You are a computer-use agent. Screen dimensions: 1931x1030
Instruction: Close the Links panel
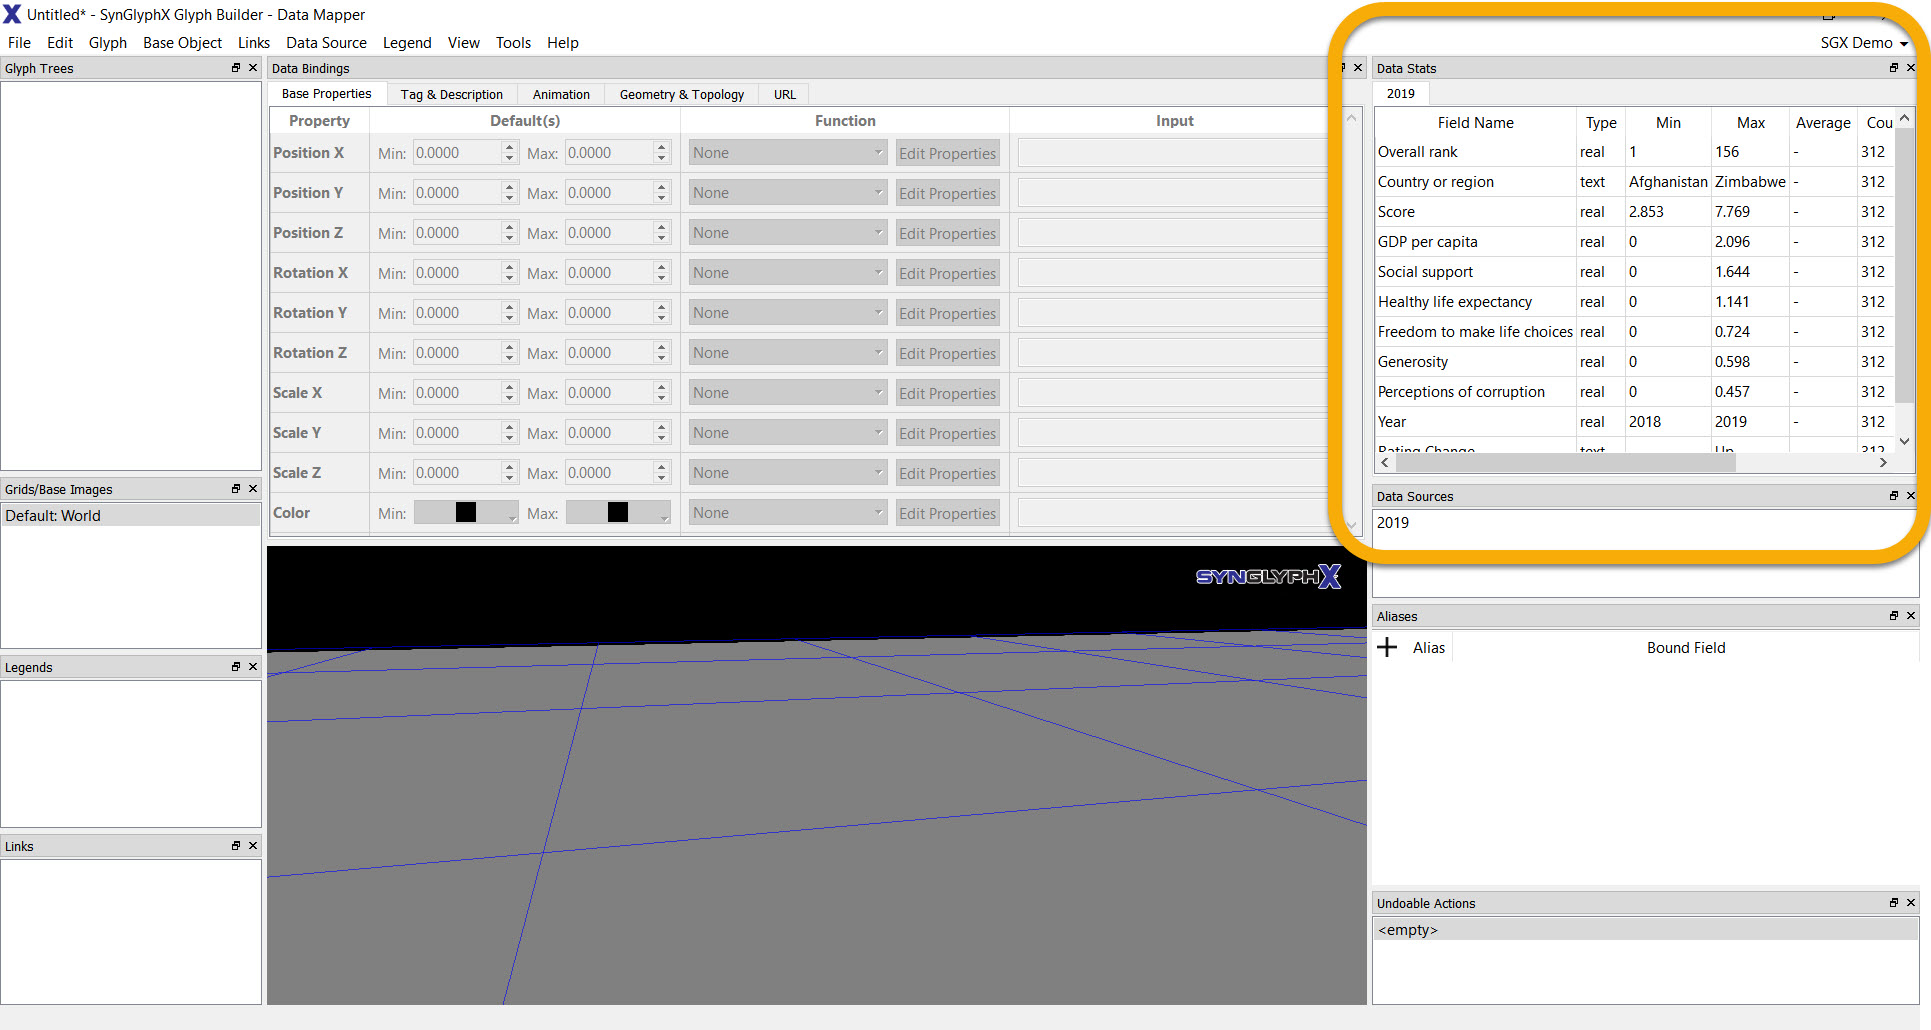pos(253,846)
